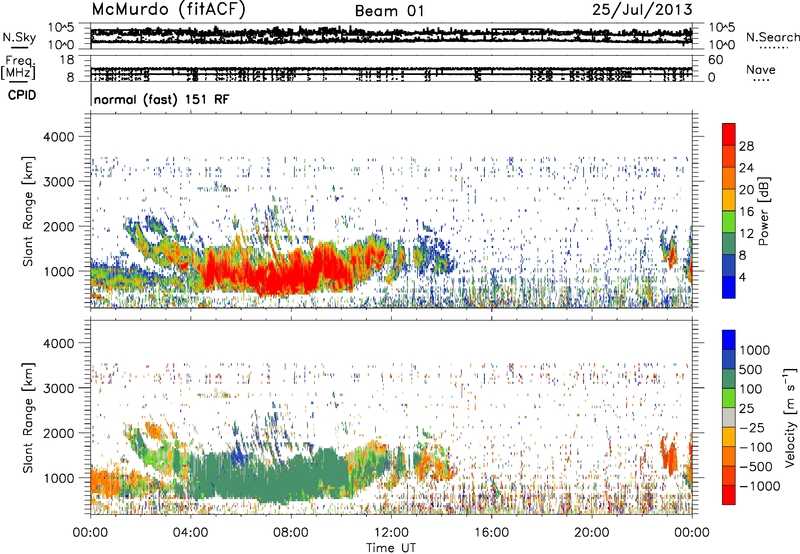Select Slant Range label of velocity panel
800x554 pixels.
pos(28,417)
